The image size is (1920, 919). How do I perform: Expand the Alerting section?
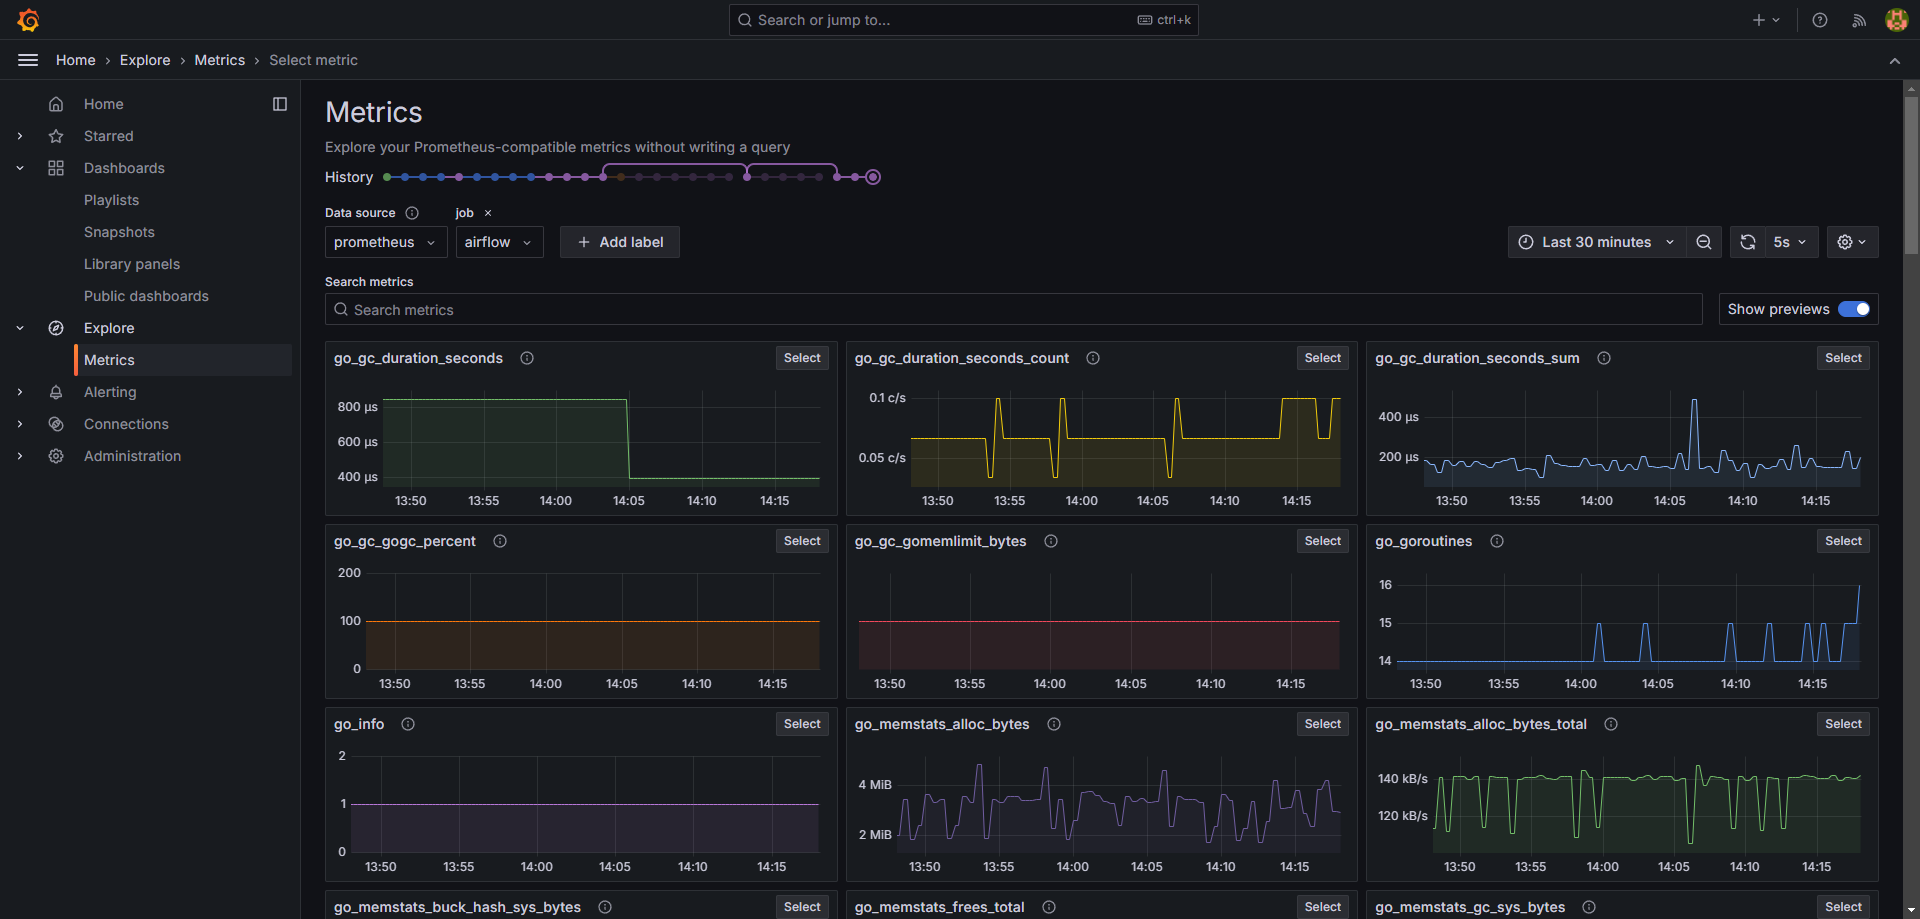coord(20,392)
